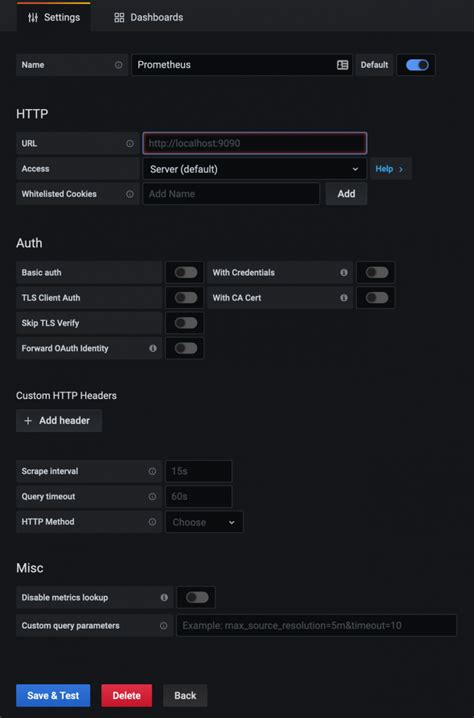
Task: Open the Access Server (default) dropdown
Action: click(x=255, y=169)
